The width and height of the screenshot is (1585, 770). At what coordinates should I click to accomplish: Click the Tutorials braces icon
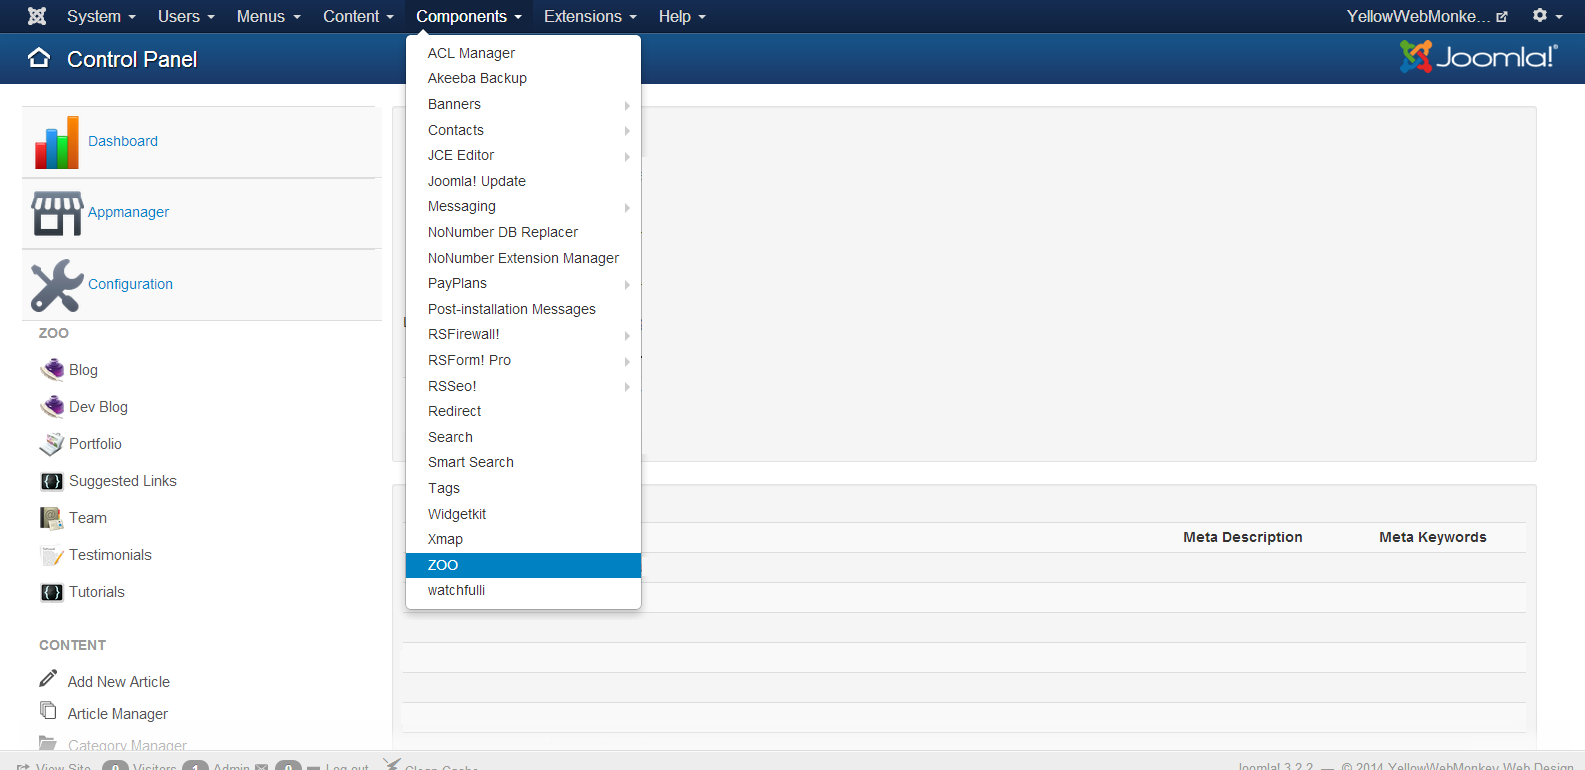(52, 592)
